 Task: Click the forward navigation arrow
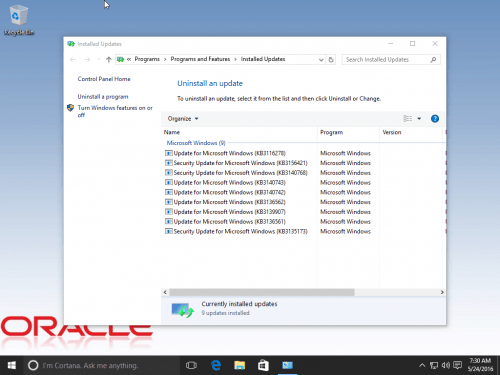point(87,59)
